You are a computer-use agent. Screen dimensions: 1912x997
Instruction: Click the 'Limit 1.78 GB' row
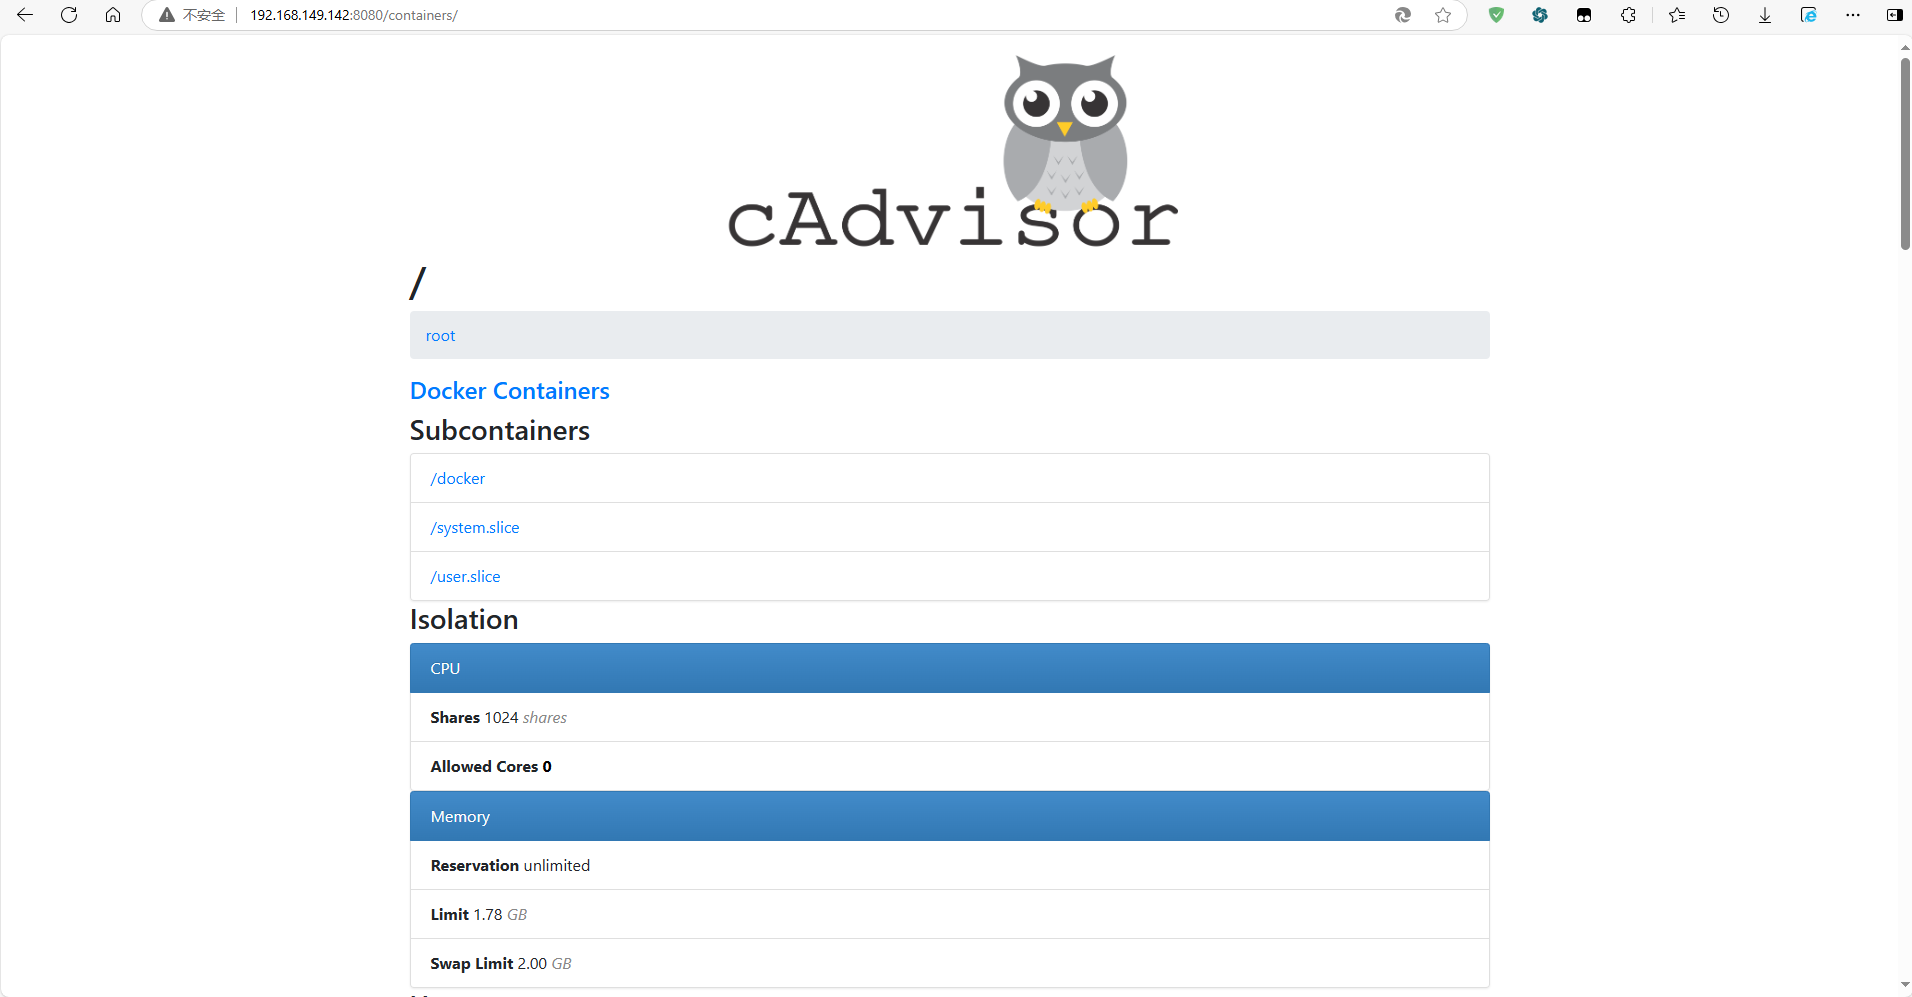[x=950, y=915]
